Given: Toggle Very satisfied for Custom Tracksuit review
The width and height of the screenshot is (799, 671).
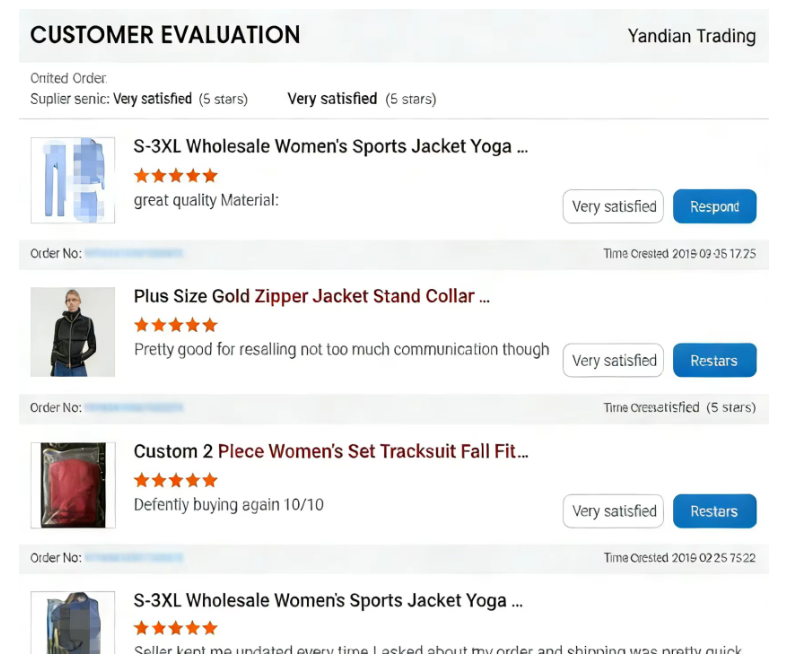Looking at the screenshot, I should (x=613, y=511).
